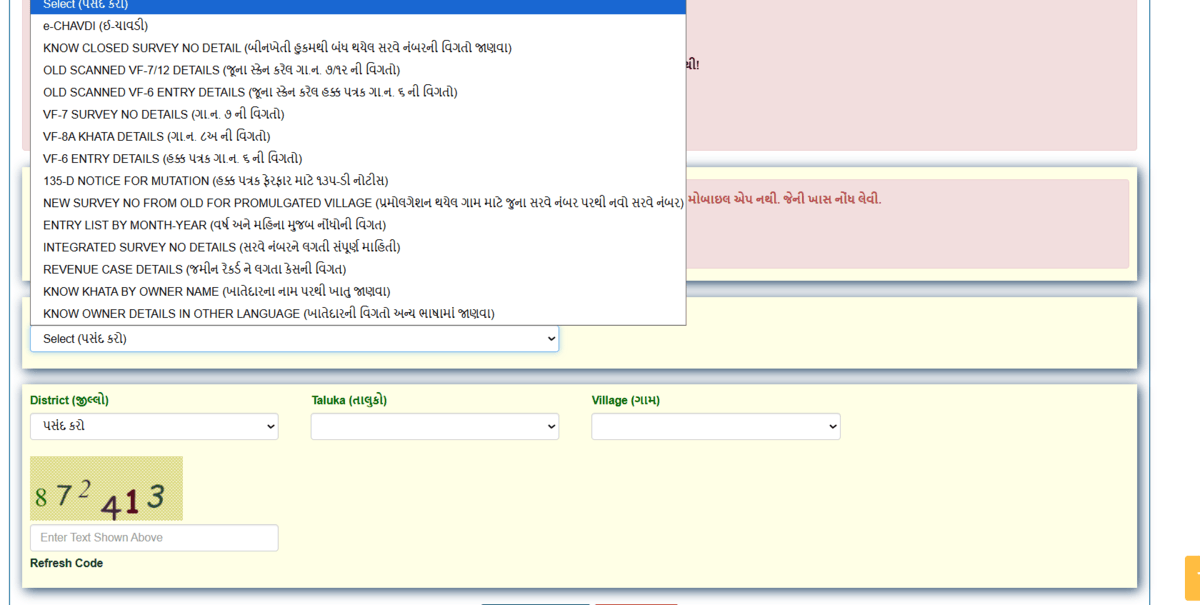Select VF-7 SURVEY NO DETAILS option

(x=163, y=114)
